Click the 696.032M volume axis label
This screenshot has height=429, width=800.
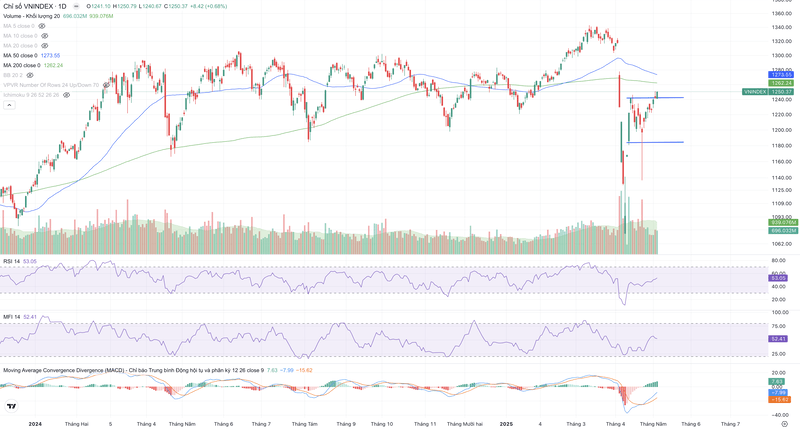783,231
